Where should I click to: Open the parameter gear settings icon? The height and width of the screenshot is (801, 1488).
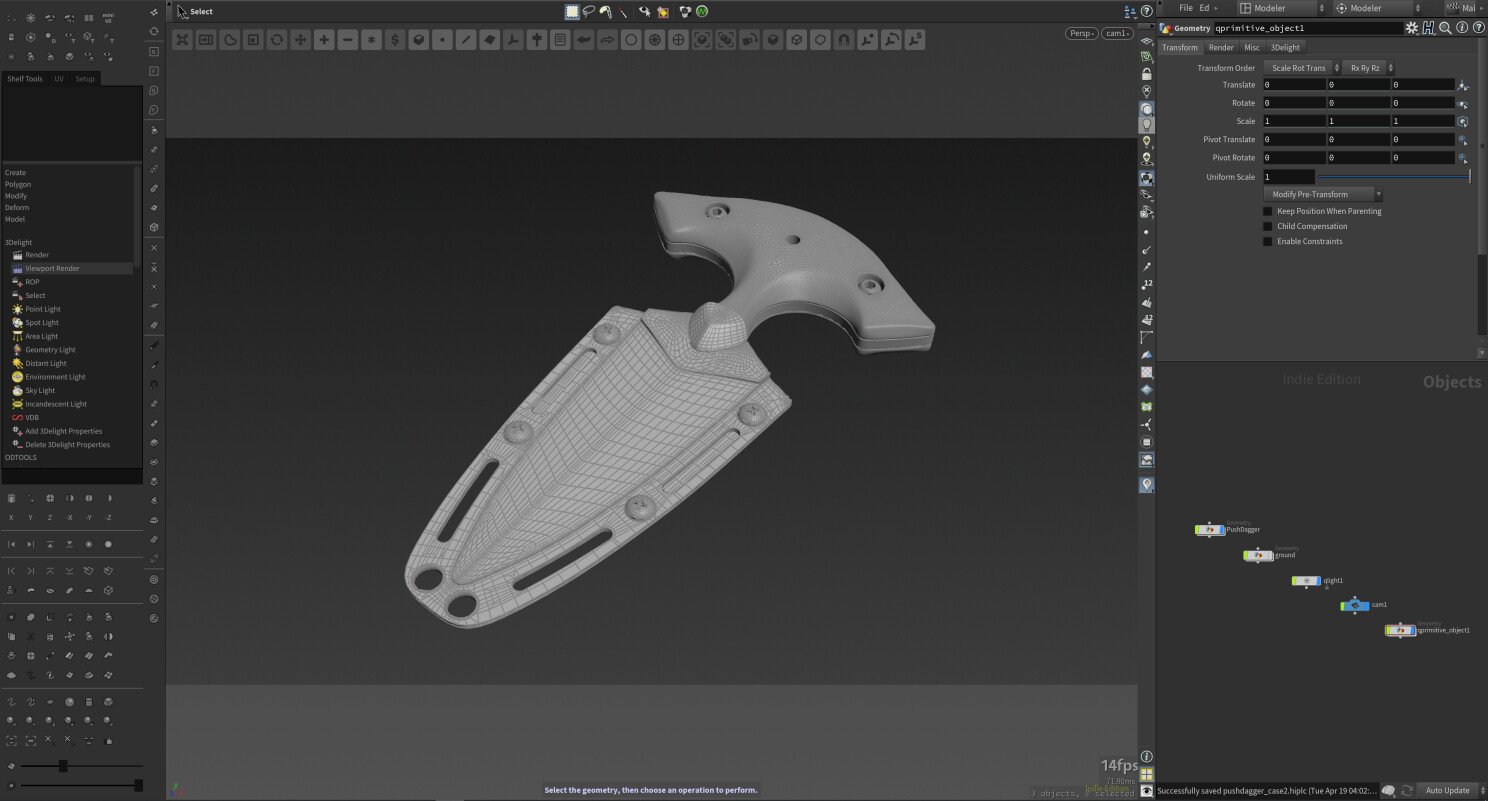[x=1412, y=28]
